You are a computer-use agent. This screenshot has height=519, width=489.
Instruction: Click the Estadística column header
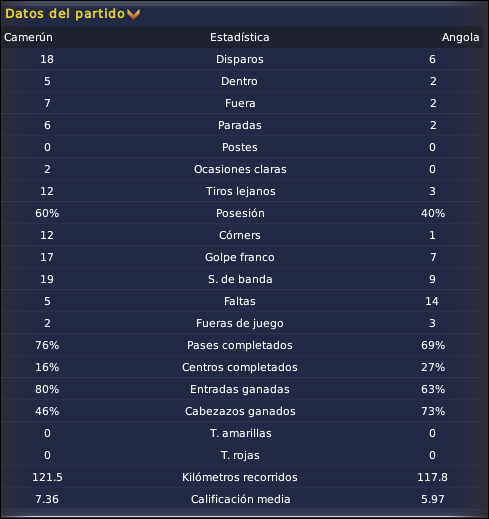pyautogui.click(x=240, y=37)
